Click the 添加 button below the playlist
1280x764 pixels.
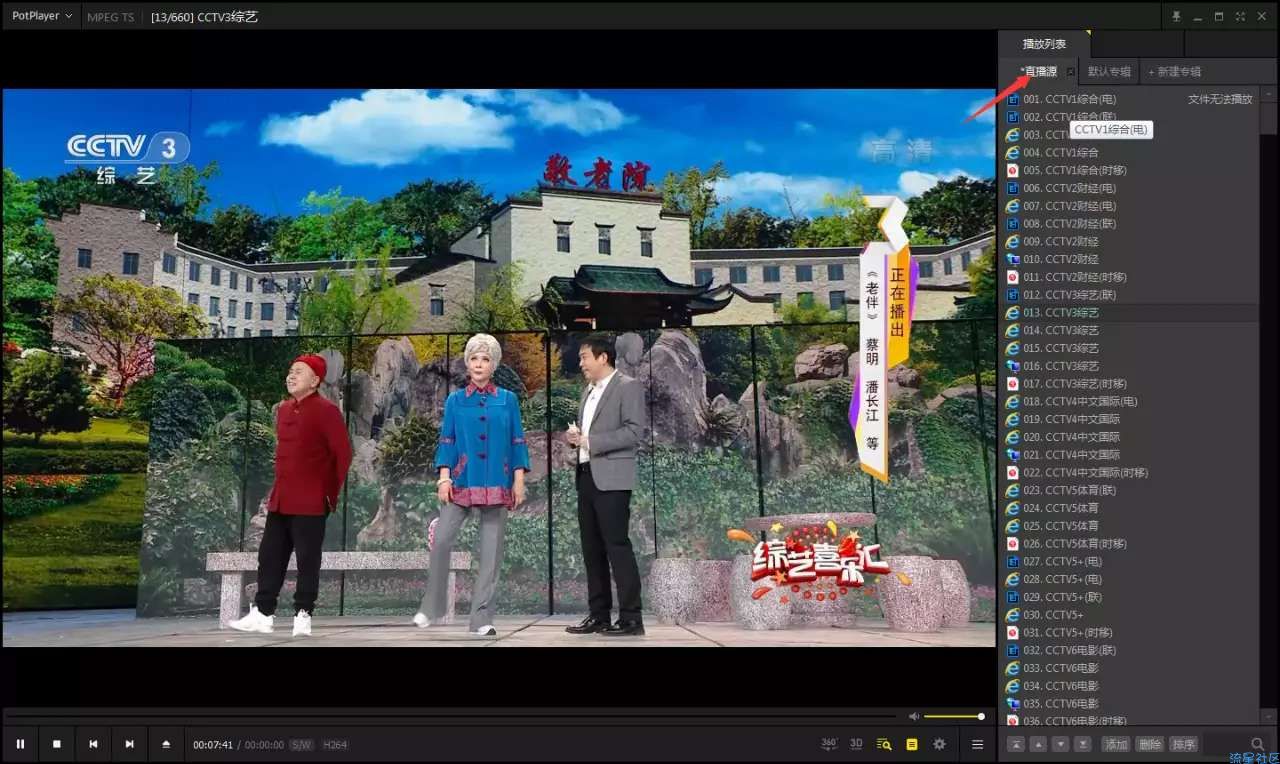[x=1116, y=744]
